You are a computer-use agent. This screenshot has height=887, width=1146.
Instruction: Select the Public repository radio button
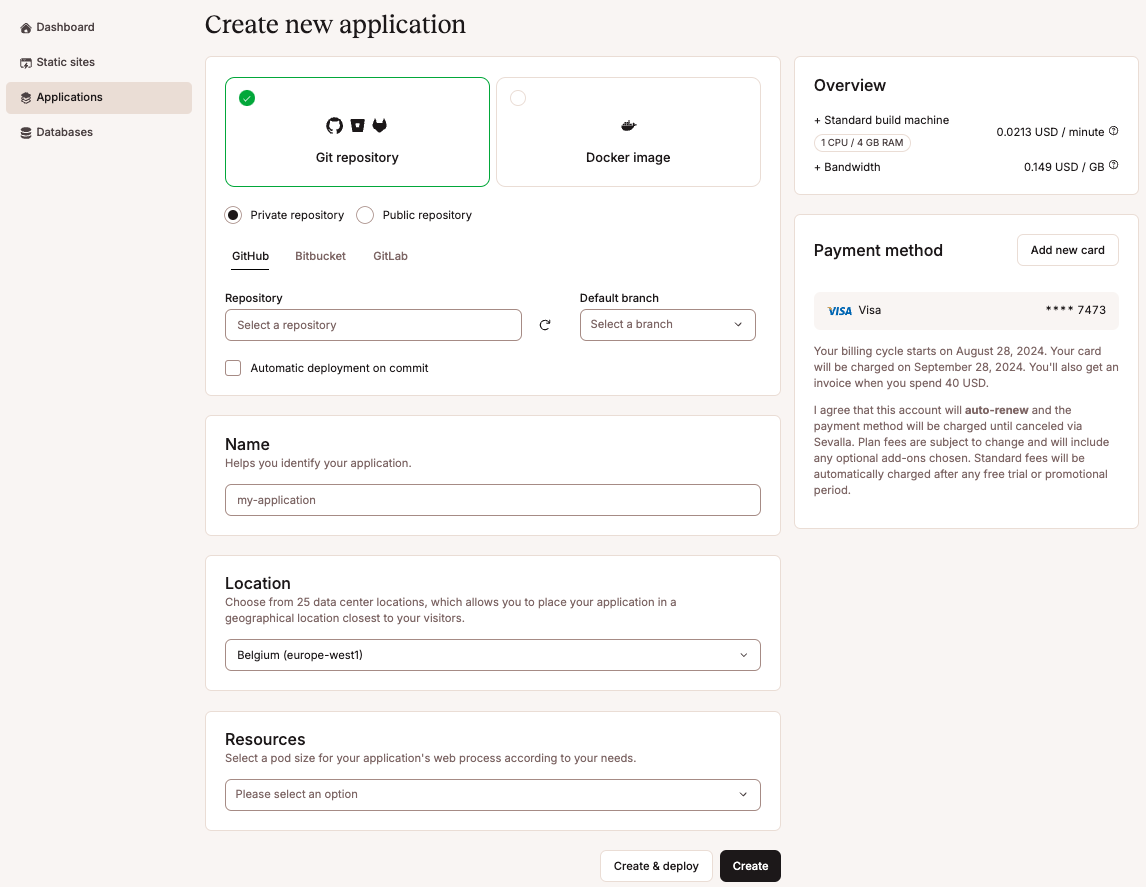click(x=365, y=215)
